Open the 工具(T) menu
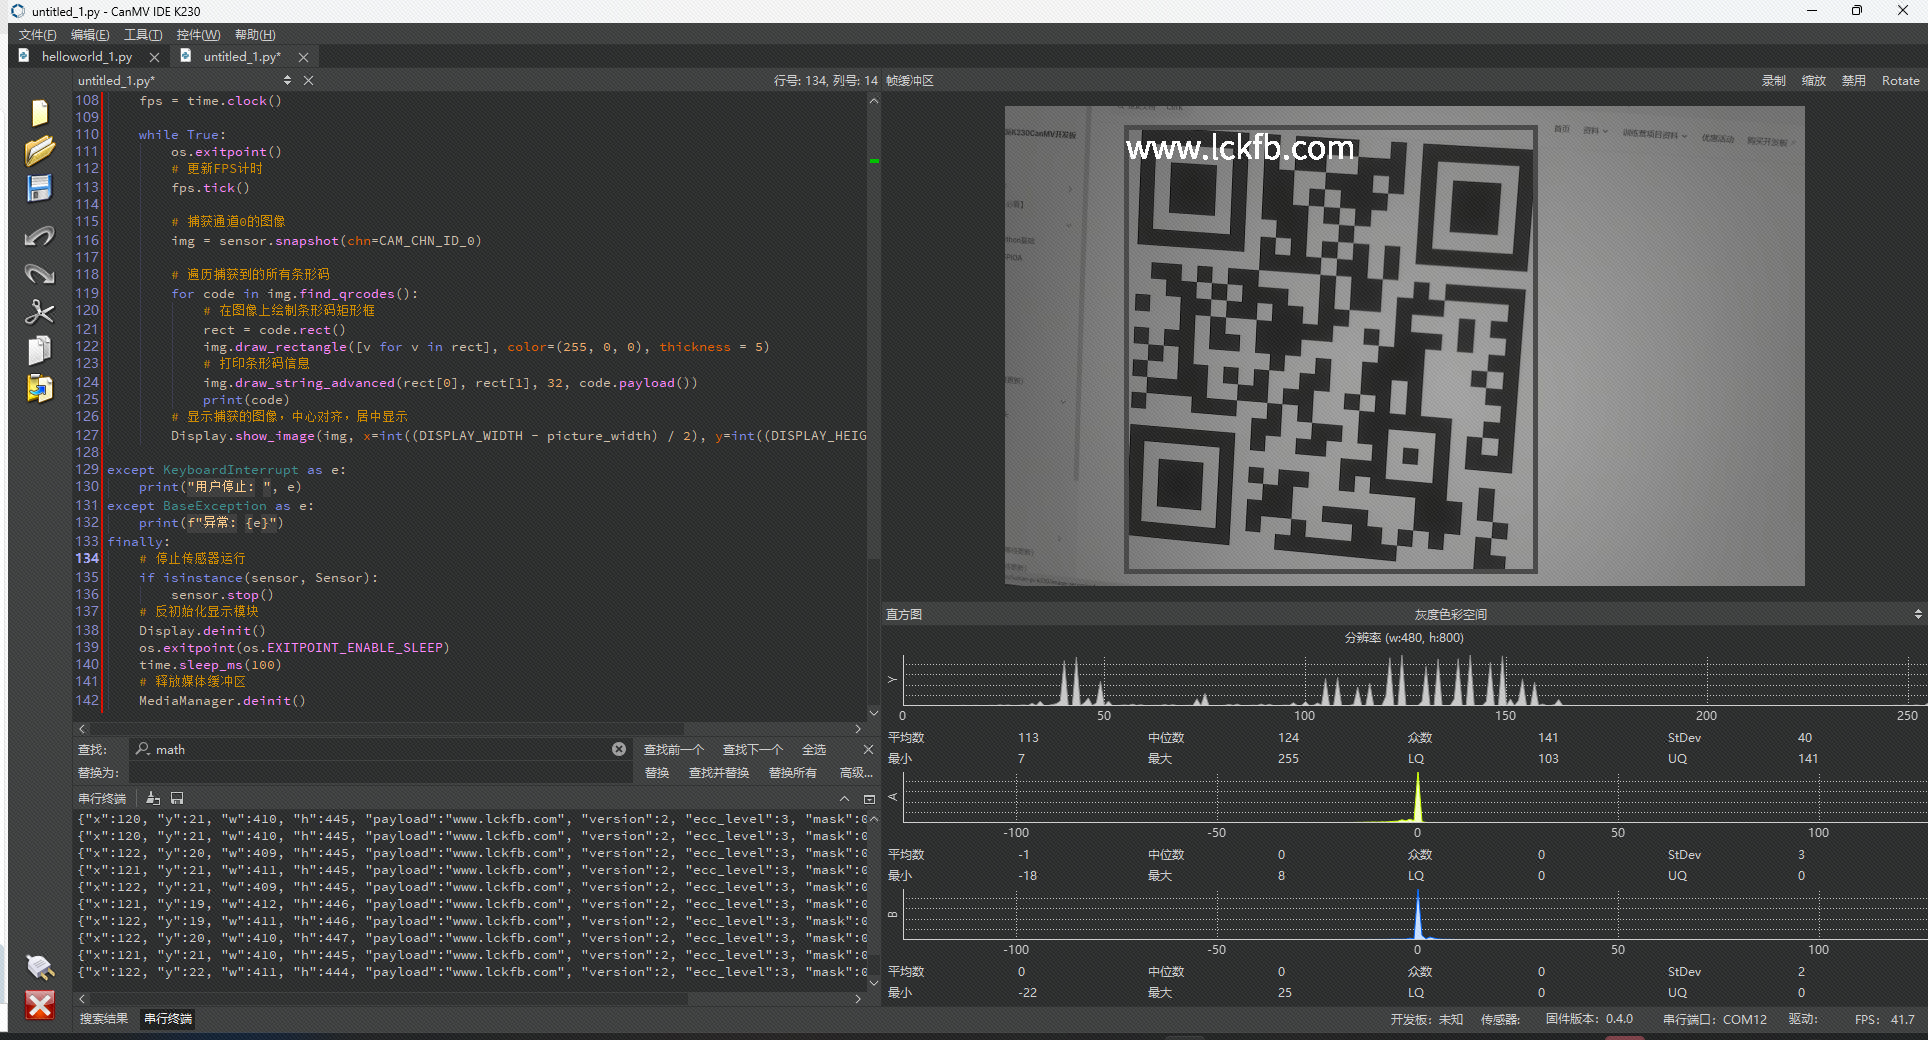This screenshot has width=1928, height=1040. [142, 35]
